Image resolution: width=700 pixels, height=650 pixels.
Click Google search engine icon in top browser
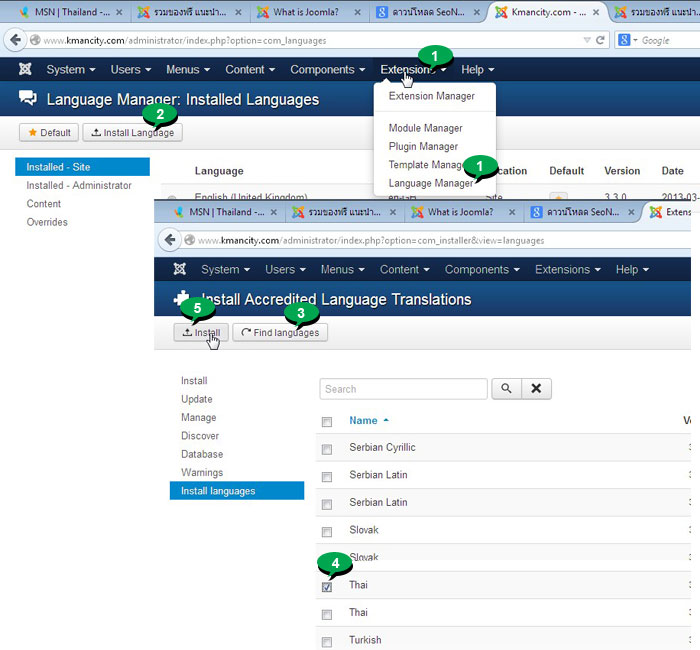point(624,40)
